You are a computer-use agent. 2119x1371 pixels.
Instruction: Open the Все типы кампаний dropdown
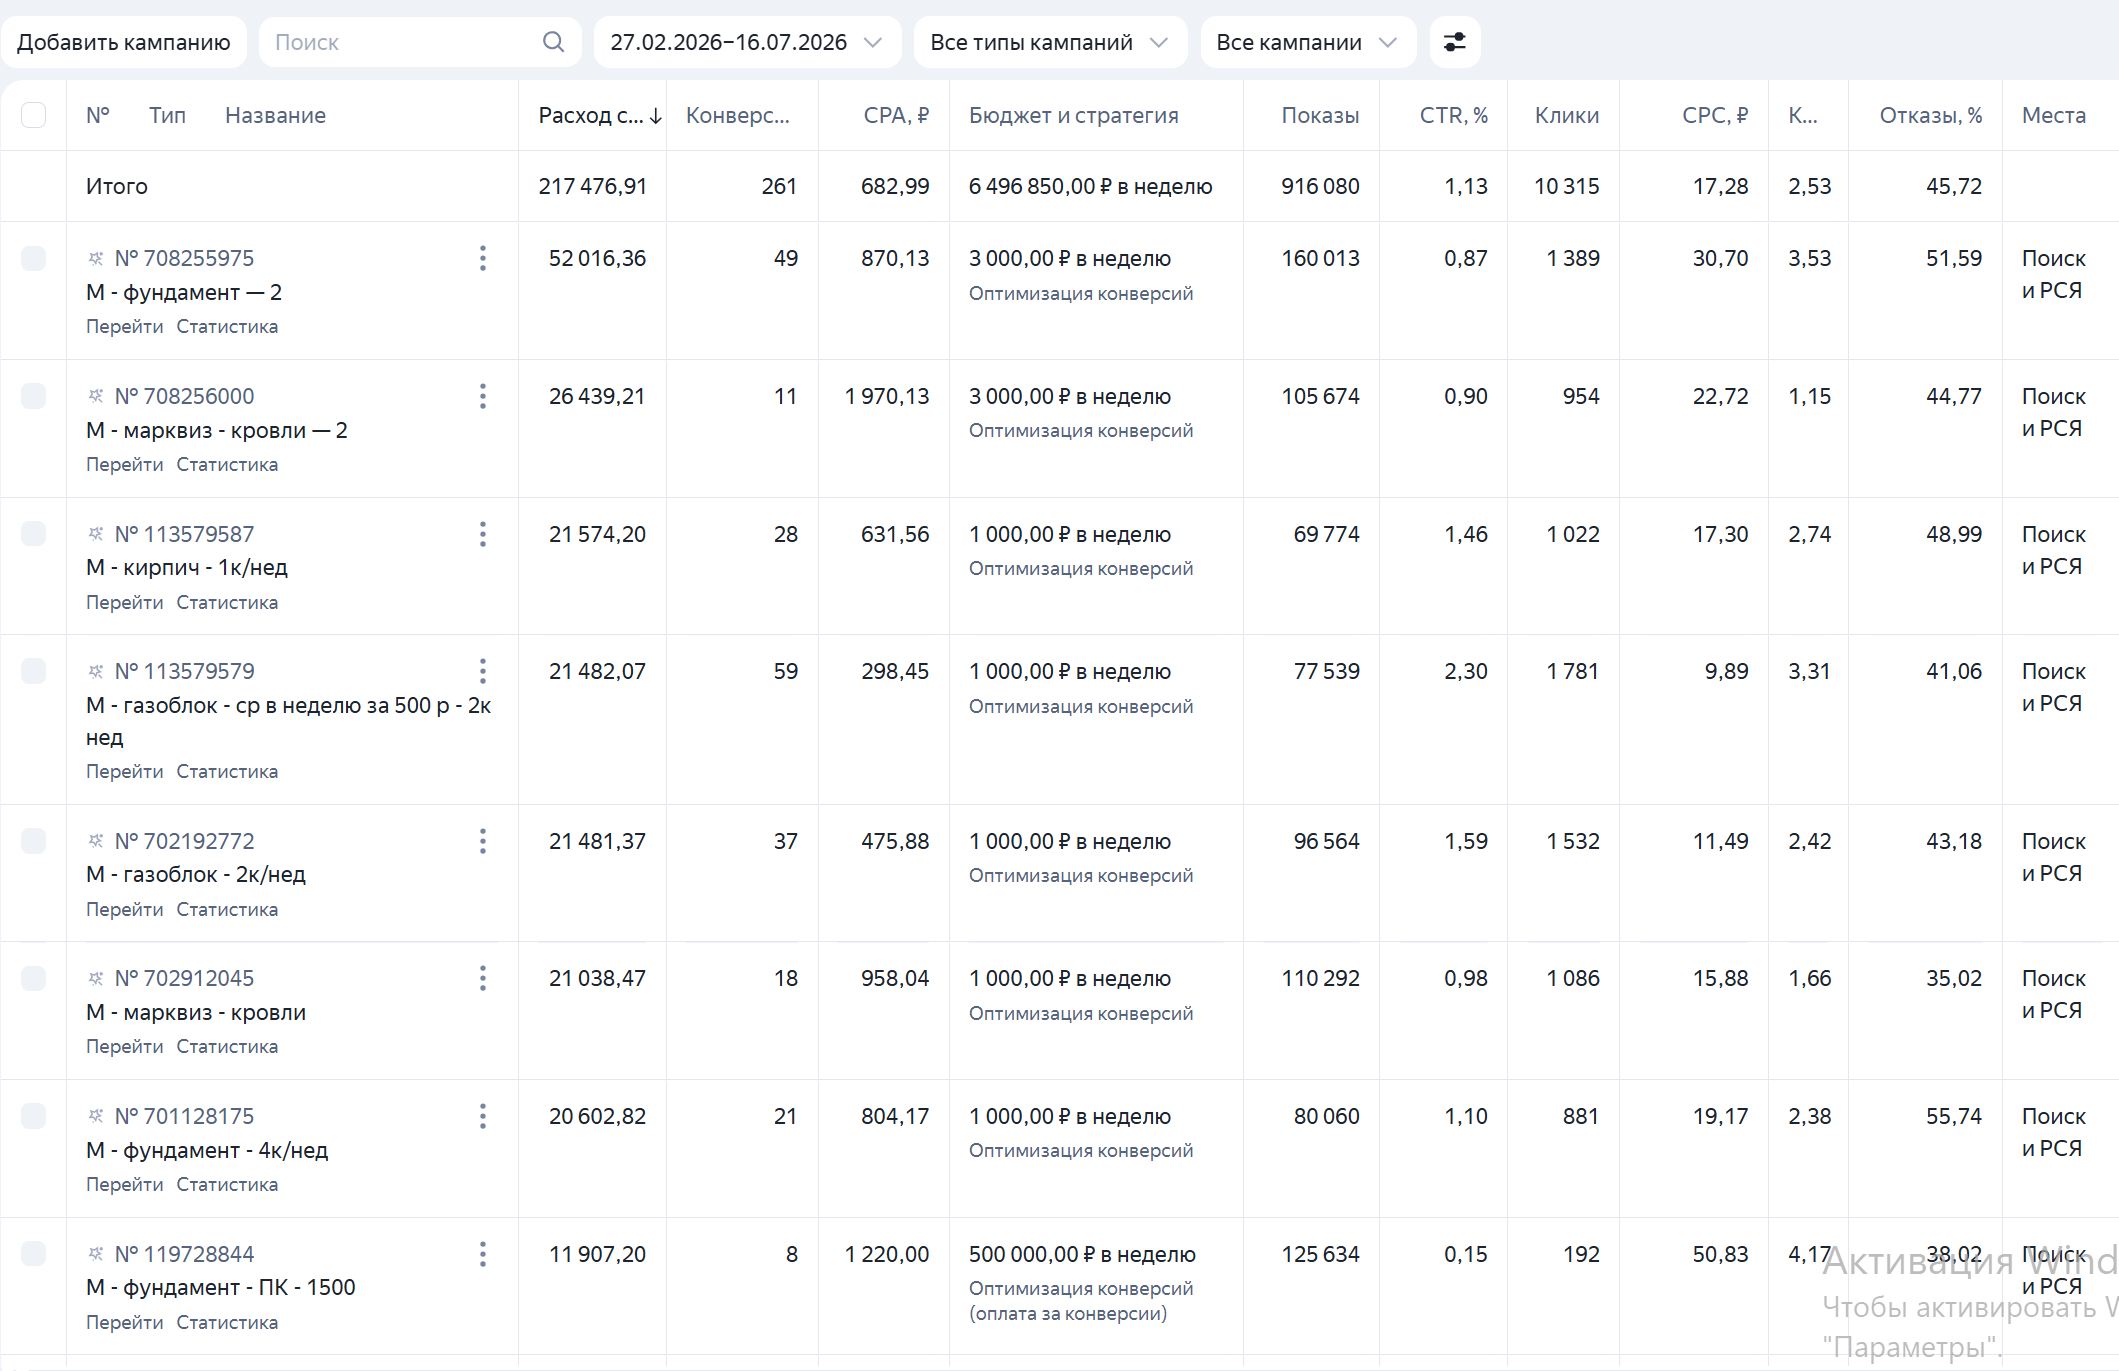coord(1050,42)
